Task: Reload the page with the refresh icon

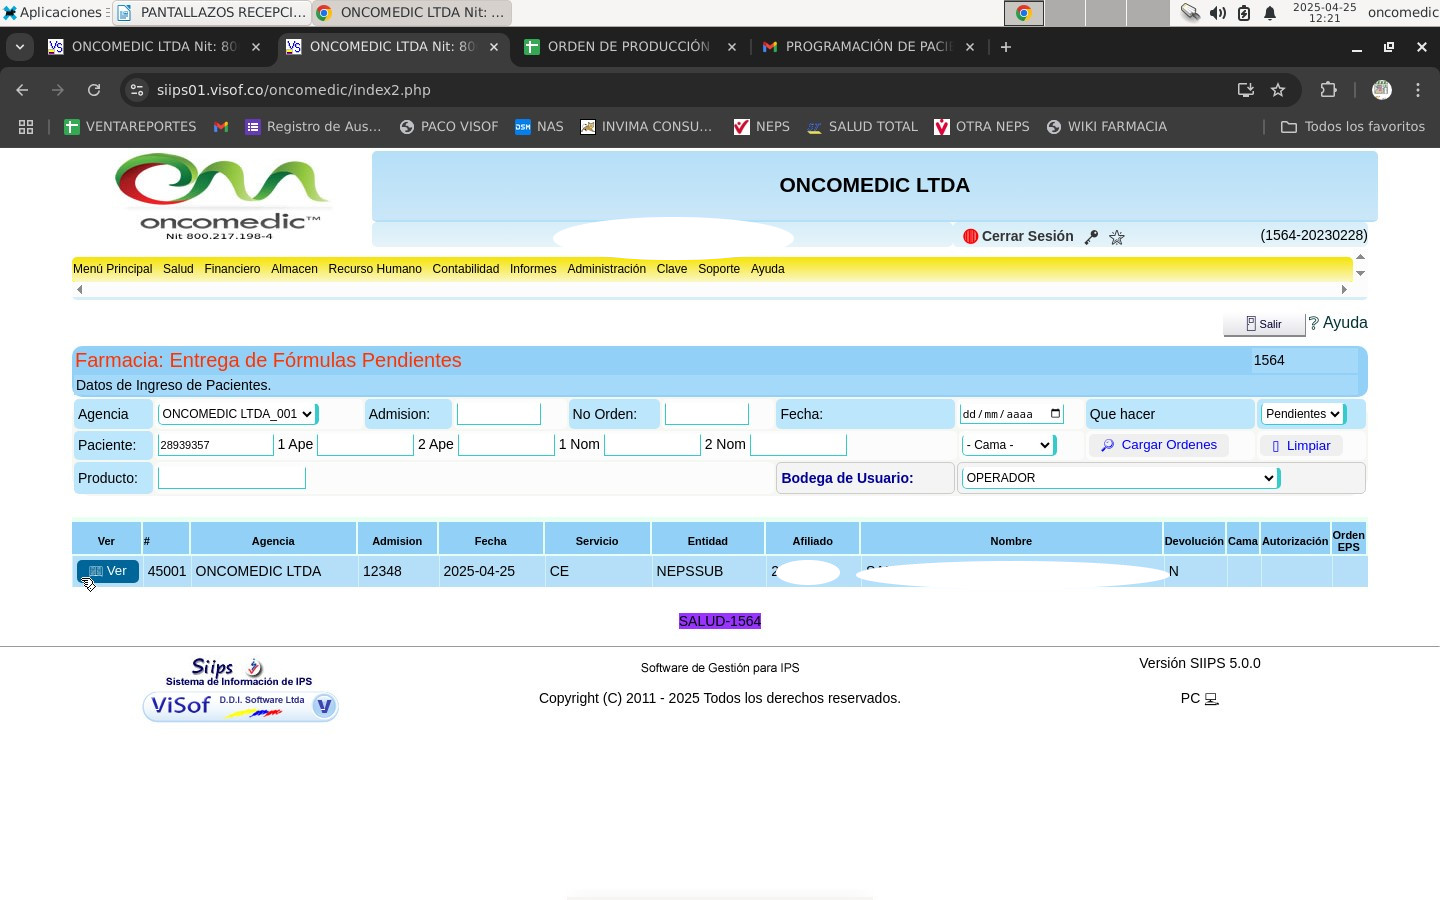Action: click(x=94, y=90)
